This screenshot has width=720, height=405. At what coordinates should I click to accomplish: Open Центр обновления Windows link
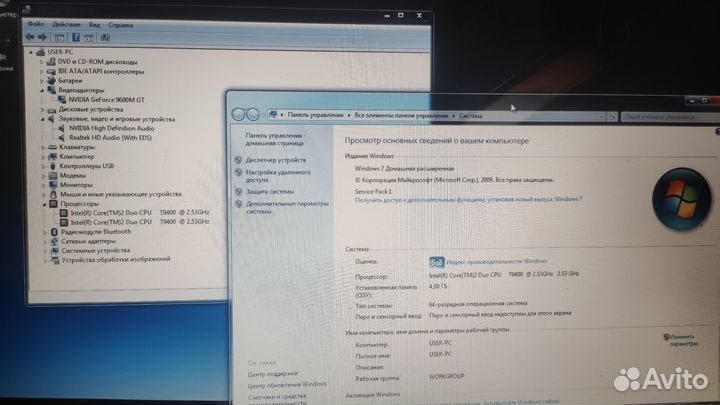287,385
